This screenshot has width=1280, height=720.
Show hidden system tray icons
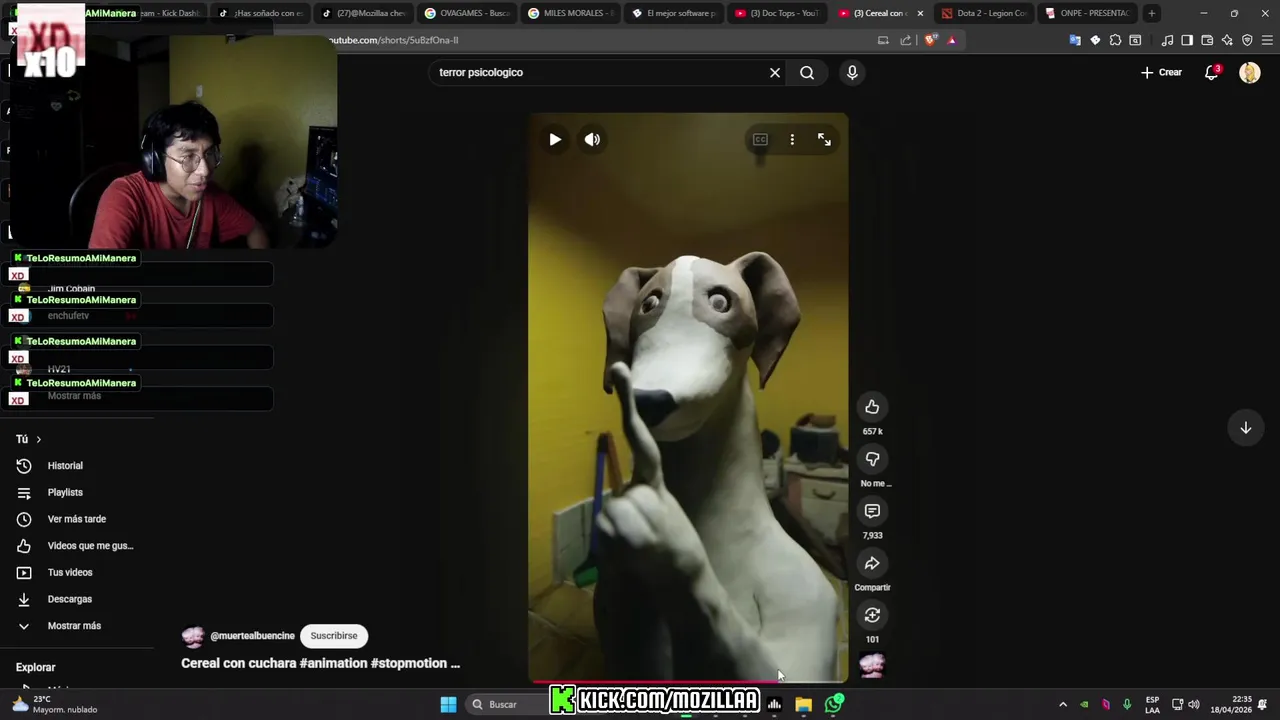coord(1062,704)
